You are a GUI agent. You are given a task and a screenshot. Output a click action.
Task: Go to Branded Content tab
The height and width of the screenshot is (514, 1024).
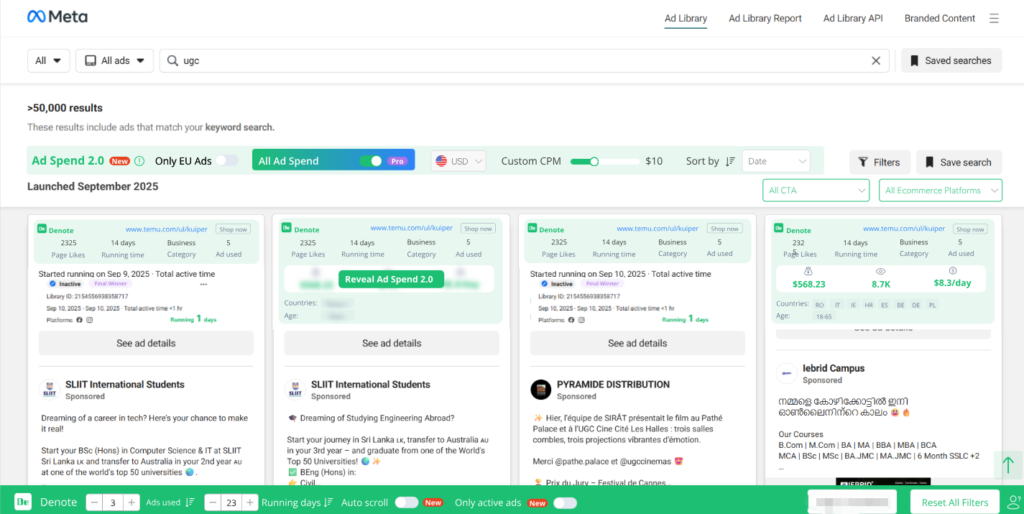(x=939, y=18)
